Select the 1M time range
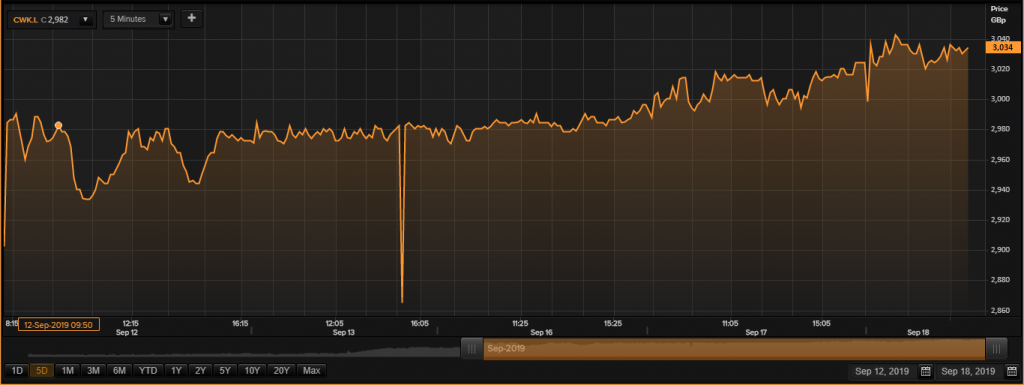This screenshot has height=385, width=1024. (67, 371)
